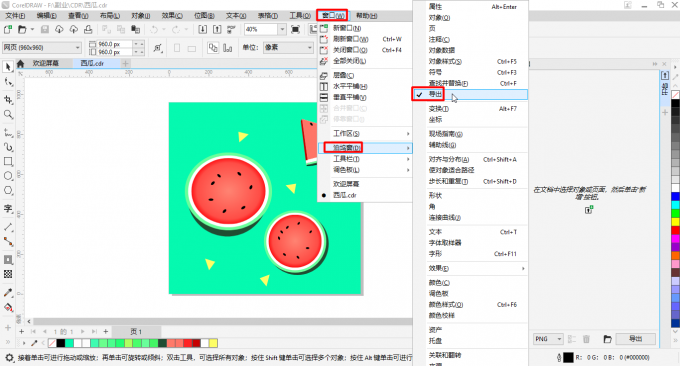This screenshot has height=366, width=680.
Task: Click the 导出 button in export docker
Action: coord(635,339)
